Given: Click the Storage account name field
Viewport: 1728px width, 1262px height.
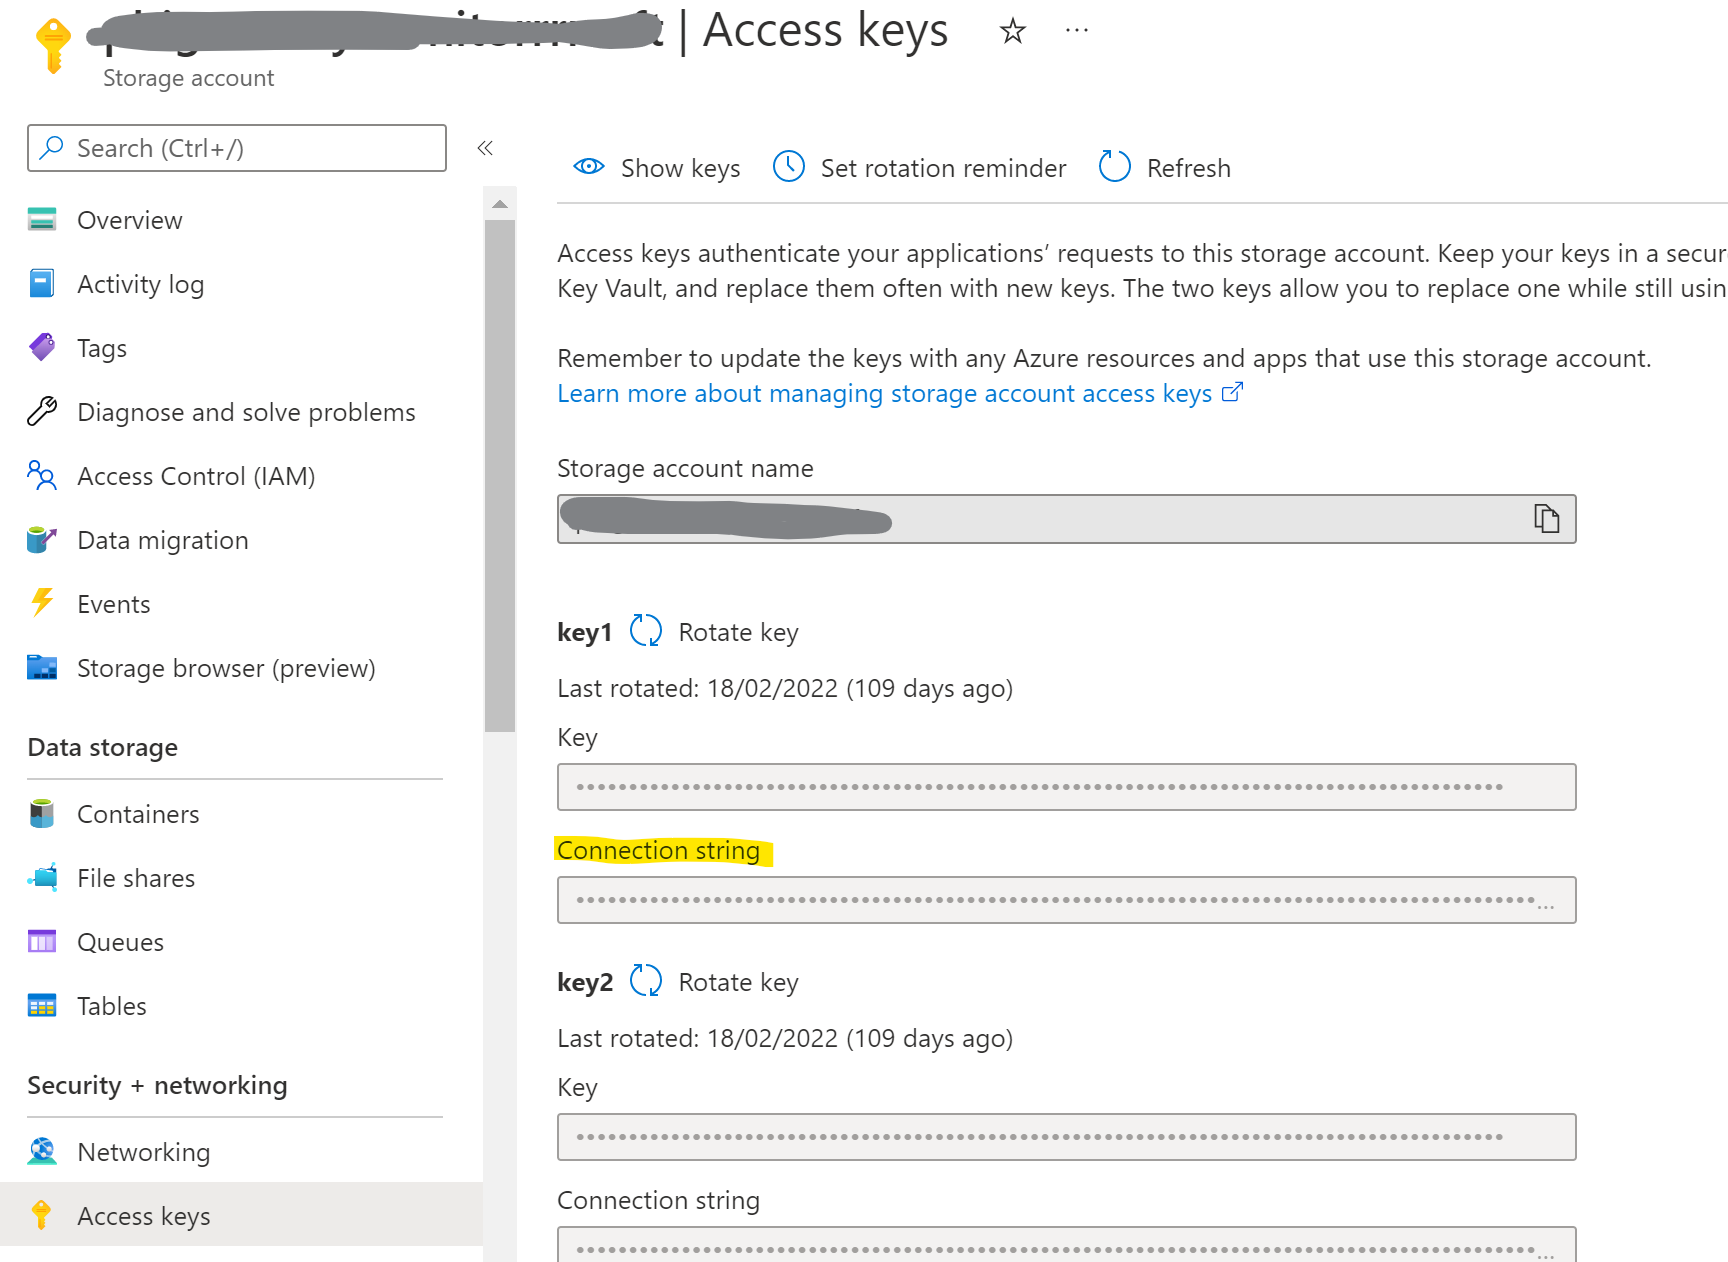Looking at the screenshot, I should coord(1066,519).
